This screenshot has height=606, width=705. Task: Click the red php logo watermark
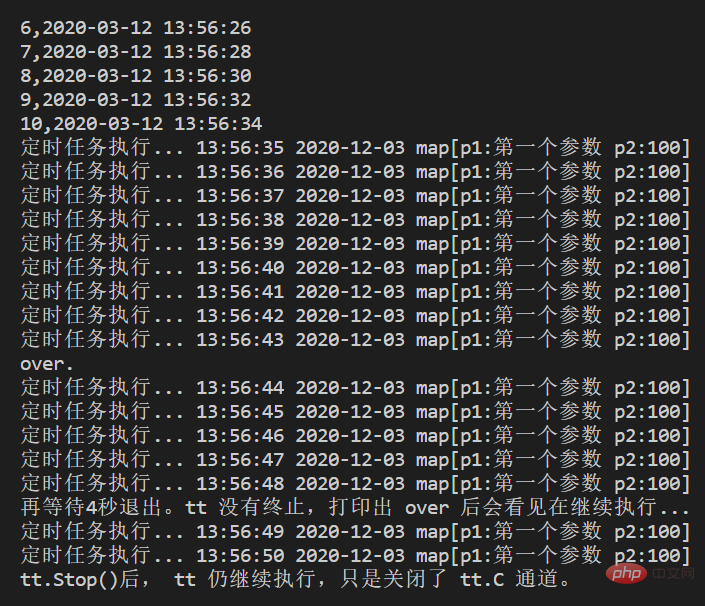point(626,573)
